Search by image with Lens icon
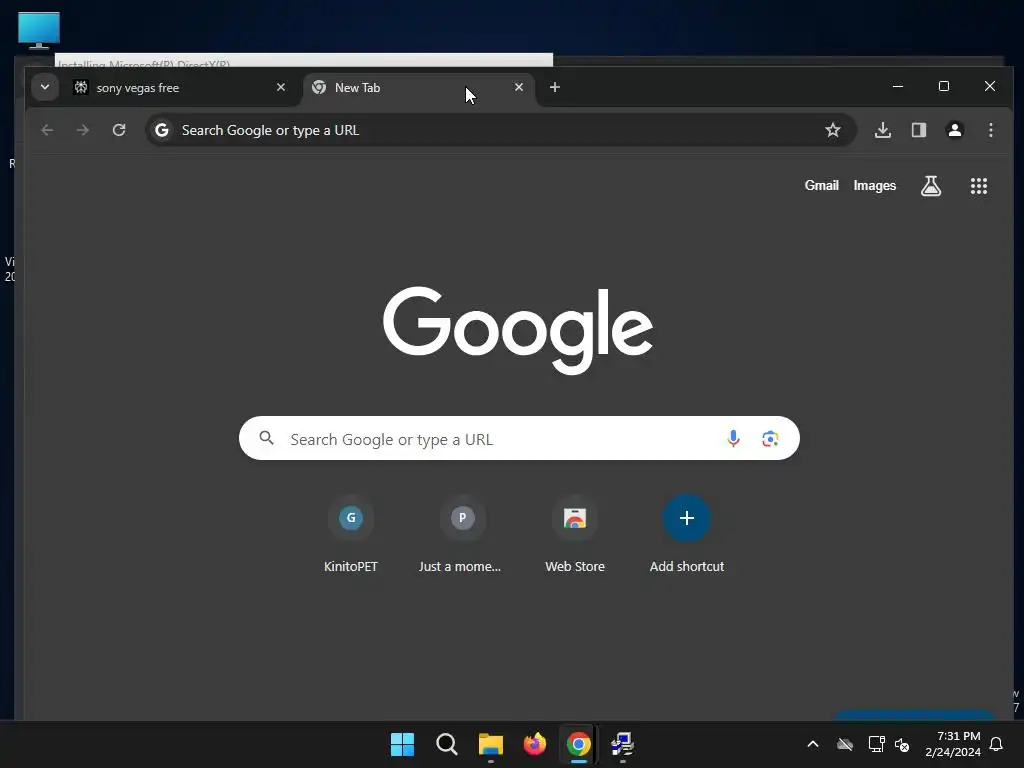The image size is (1024, 768). 770,439
